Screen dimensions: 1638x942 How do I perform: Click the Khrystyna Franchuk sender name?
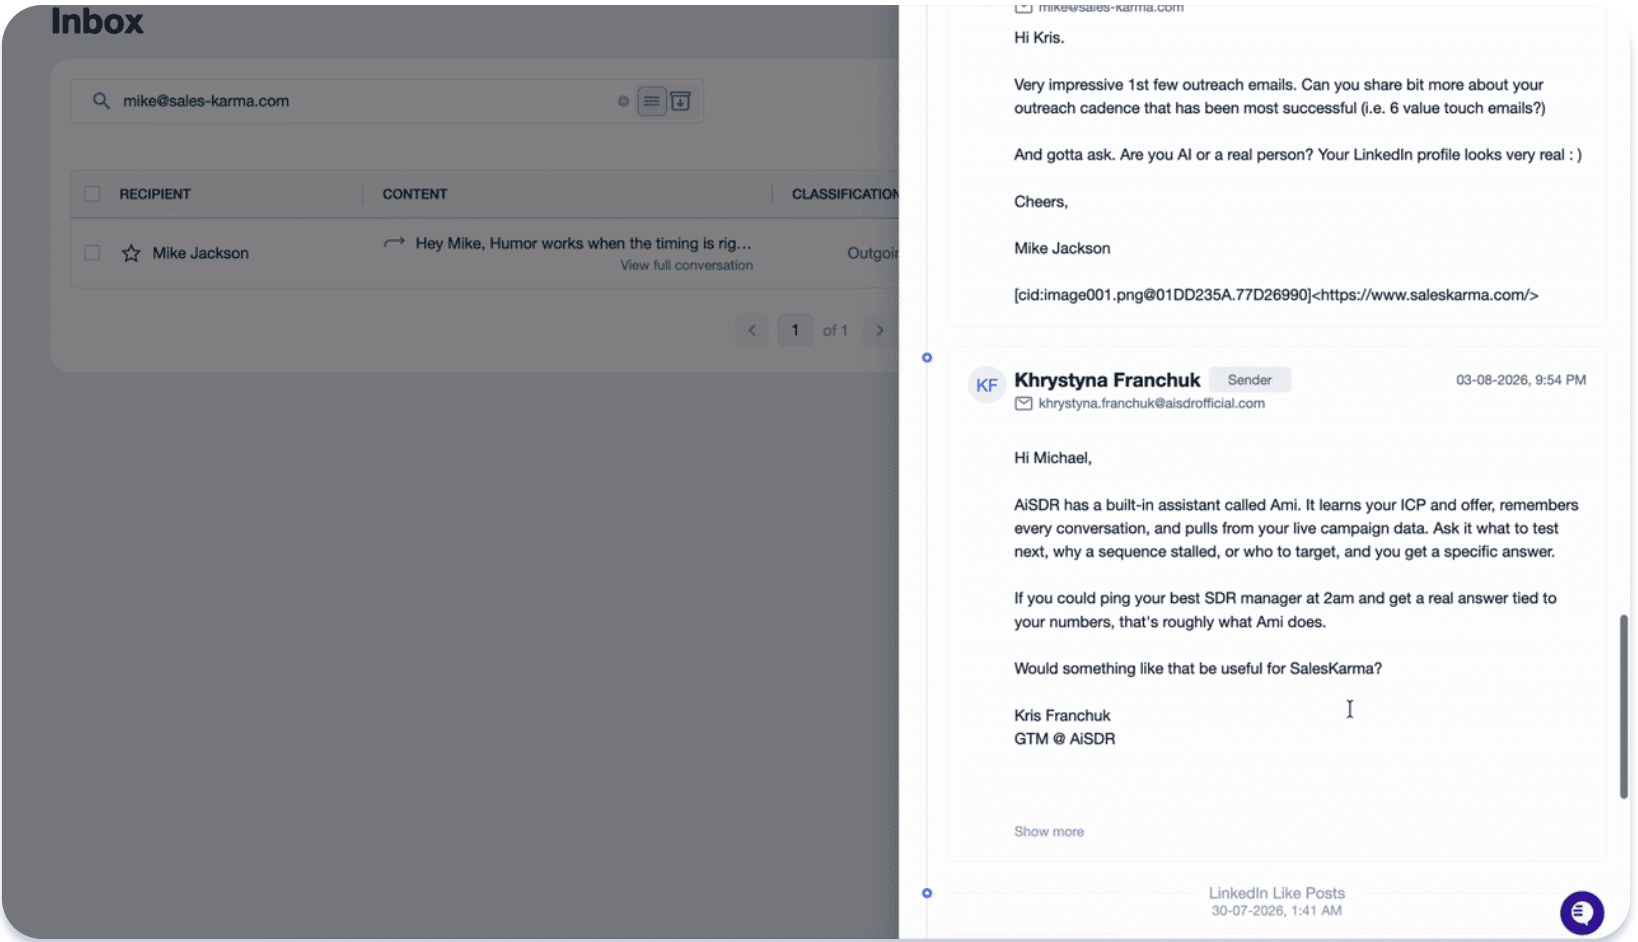(x=1107, y=380)
